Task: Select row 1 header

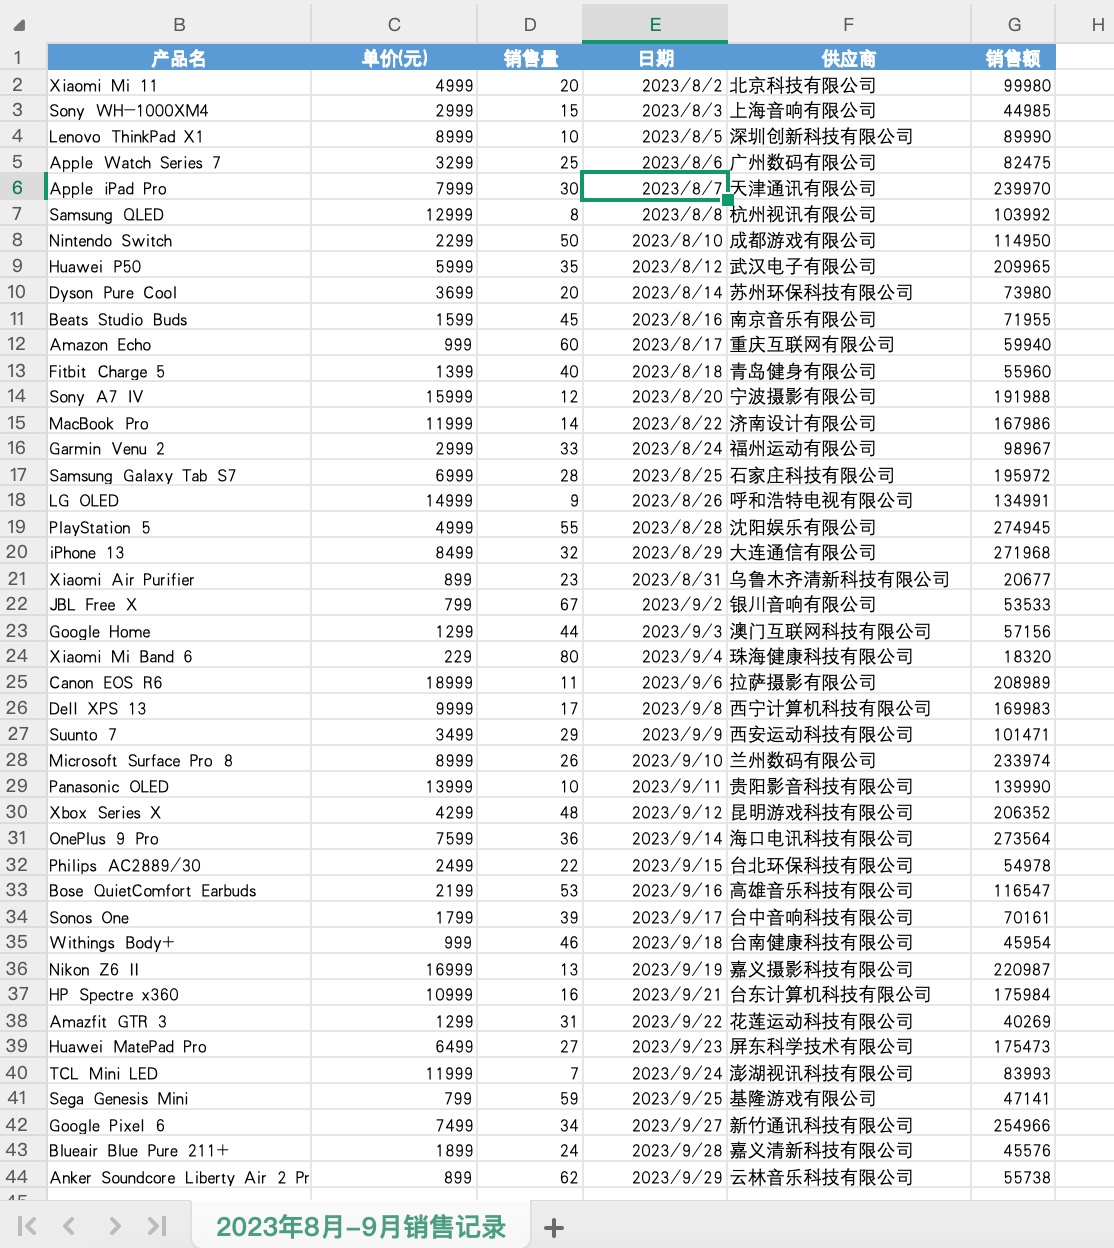Action: coord(18,57)
